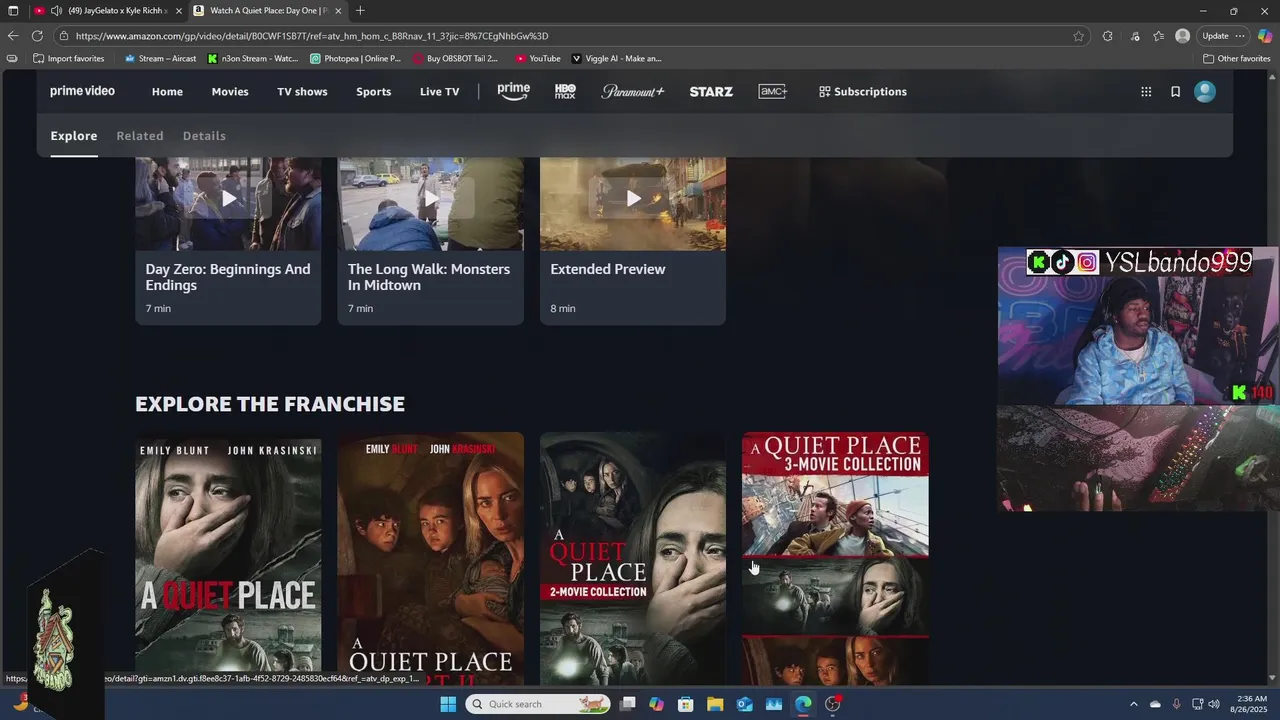Open Copilot app from the taskbar
1280x720 pixels.
pos(656,704)
